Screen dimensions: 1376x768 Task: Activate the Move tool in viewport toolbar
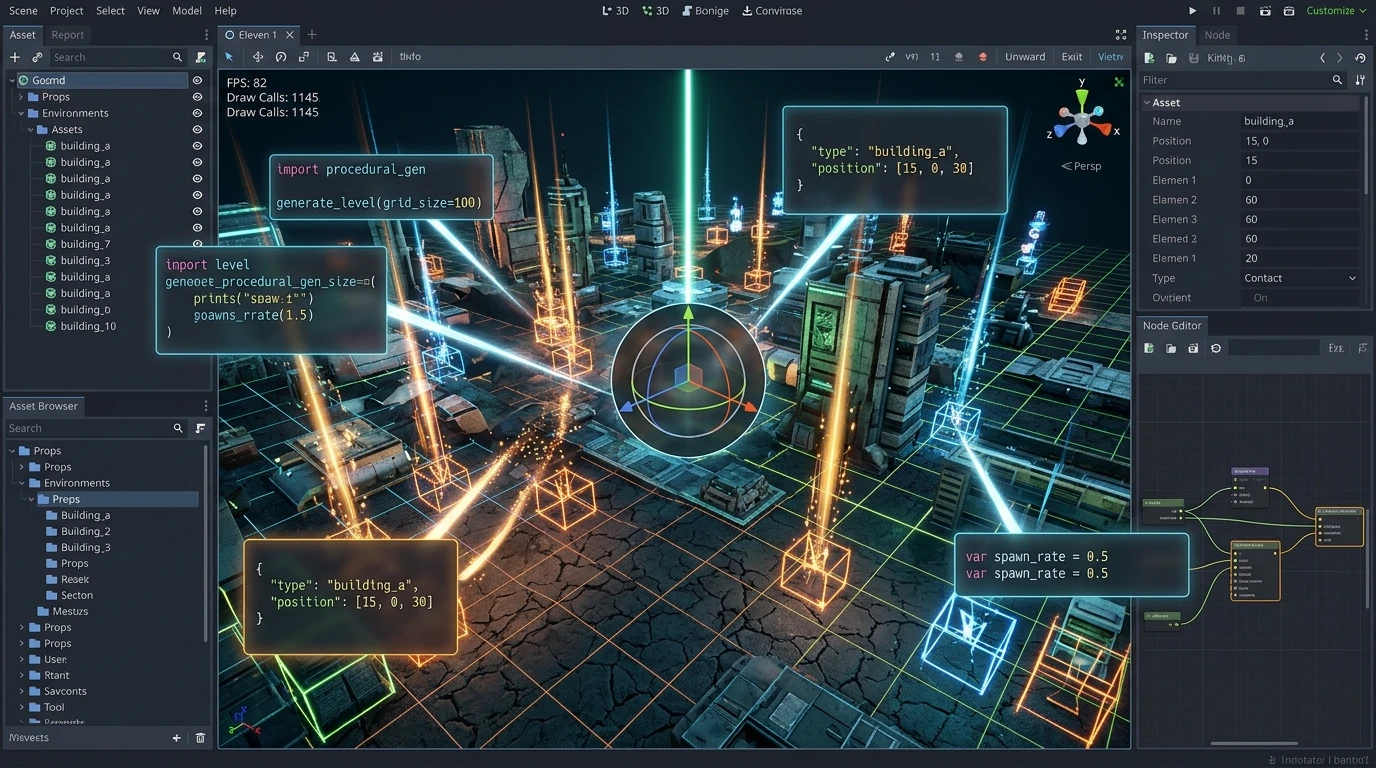click(x=258, y=57)
